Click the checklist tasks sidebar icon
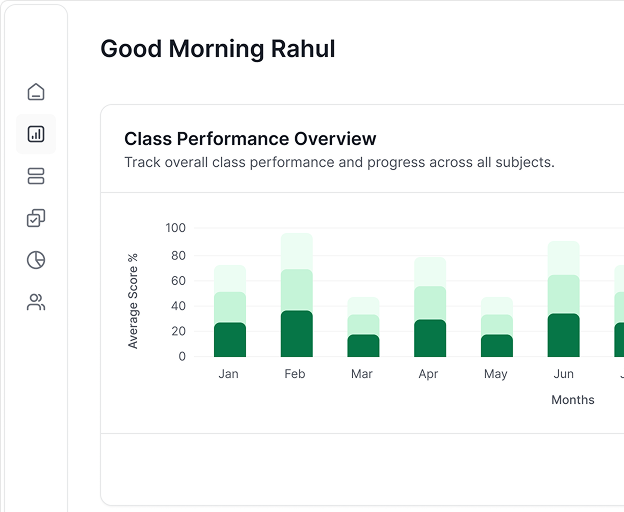Viewport: 624px width, 512px height. 36,218
